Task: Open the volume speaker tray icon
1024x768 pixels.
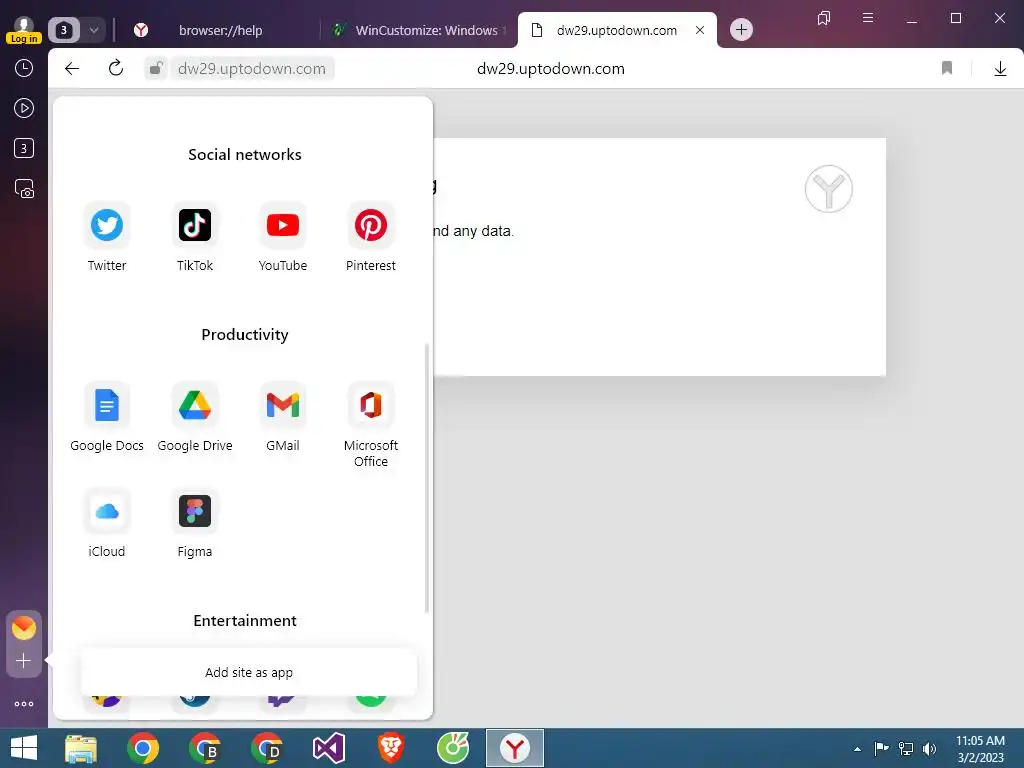Action: (x=929, y=748)
